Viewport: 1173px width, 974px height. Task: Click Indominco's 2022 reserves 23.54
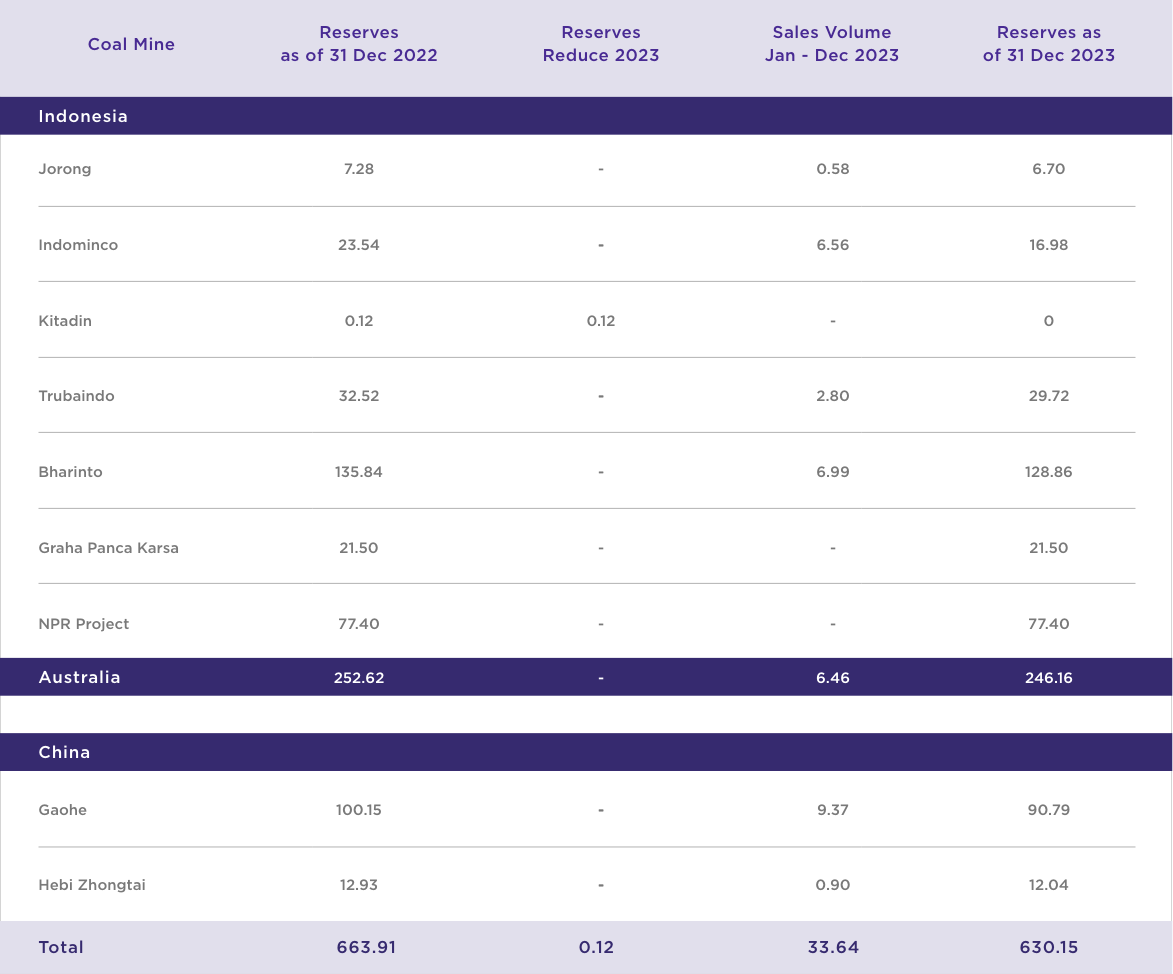pyautogui.click(x=359, y=245)
